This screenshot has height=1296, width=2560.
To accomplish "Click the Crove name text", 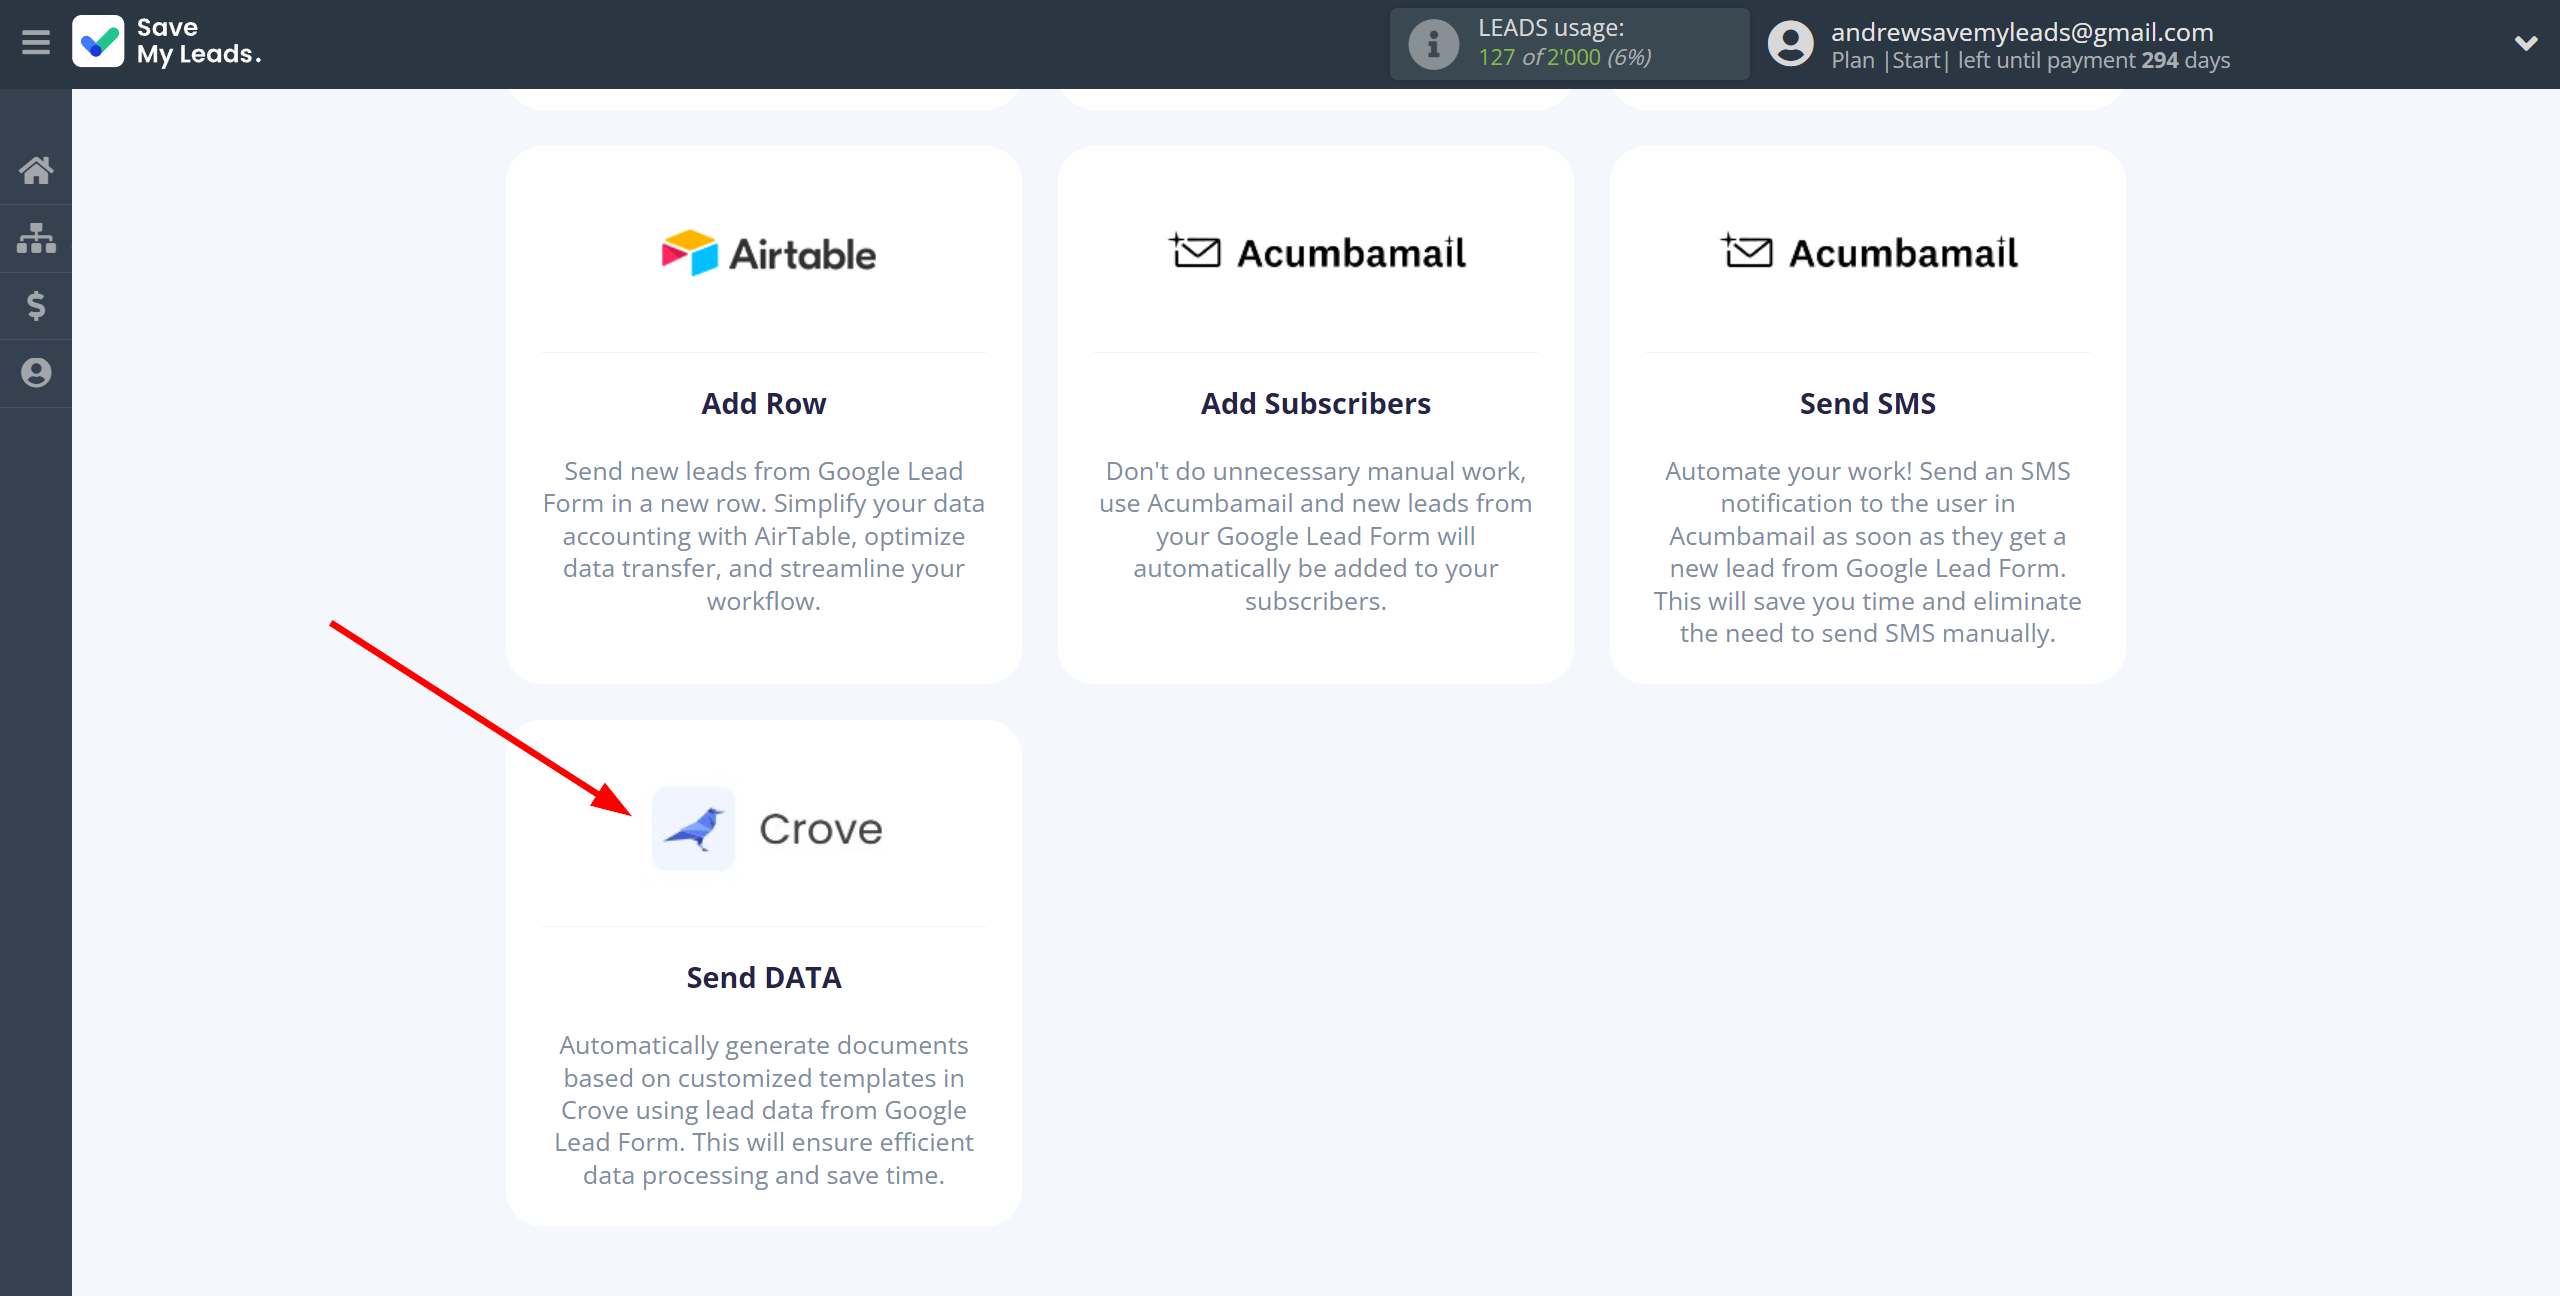I will pyautogui.click(x=821, y=829).
